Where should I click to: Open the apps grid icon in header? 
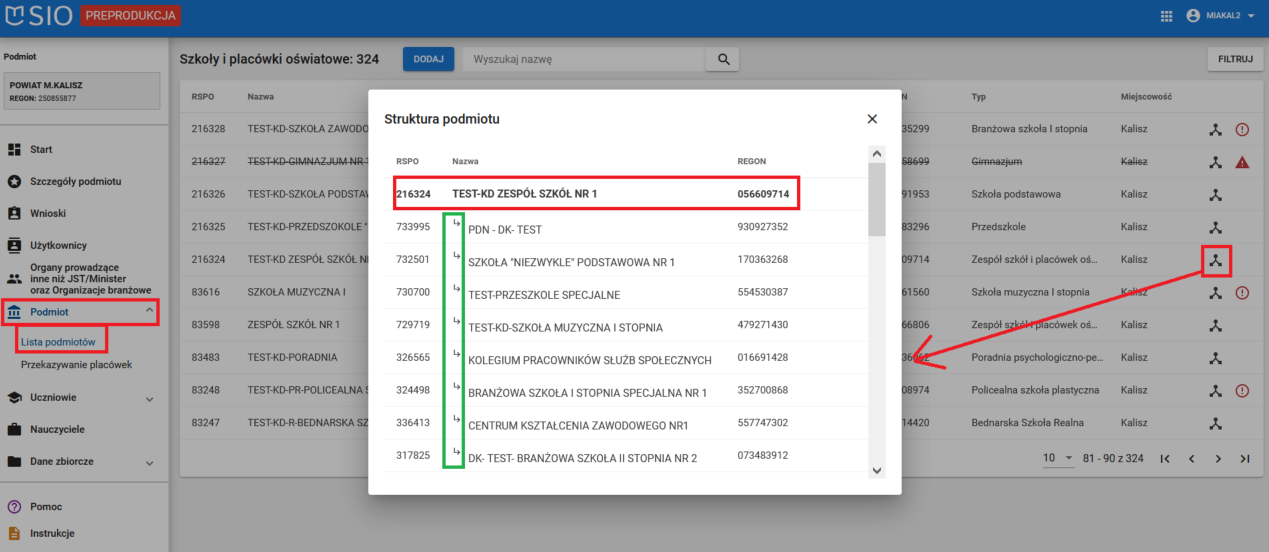click(1166, 16)
